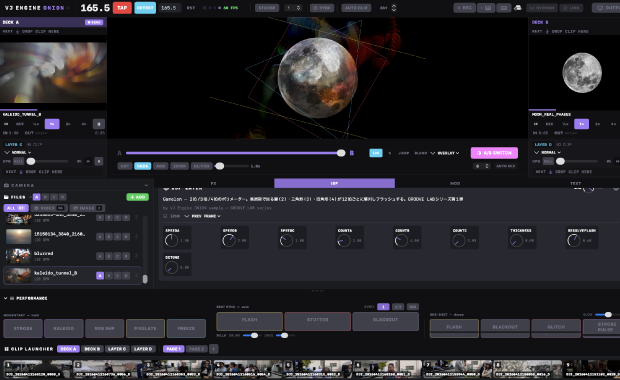Trigger the momentary FREEZE pad

(x=186, y=328)
